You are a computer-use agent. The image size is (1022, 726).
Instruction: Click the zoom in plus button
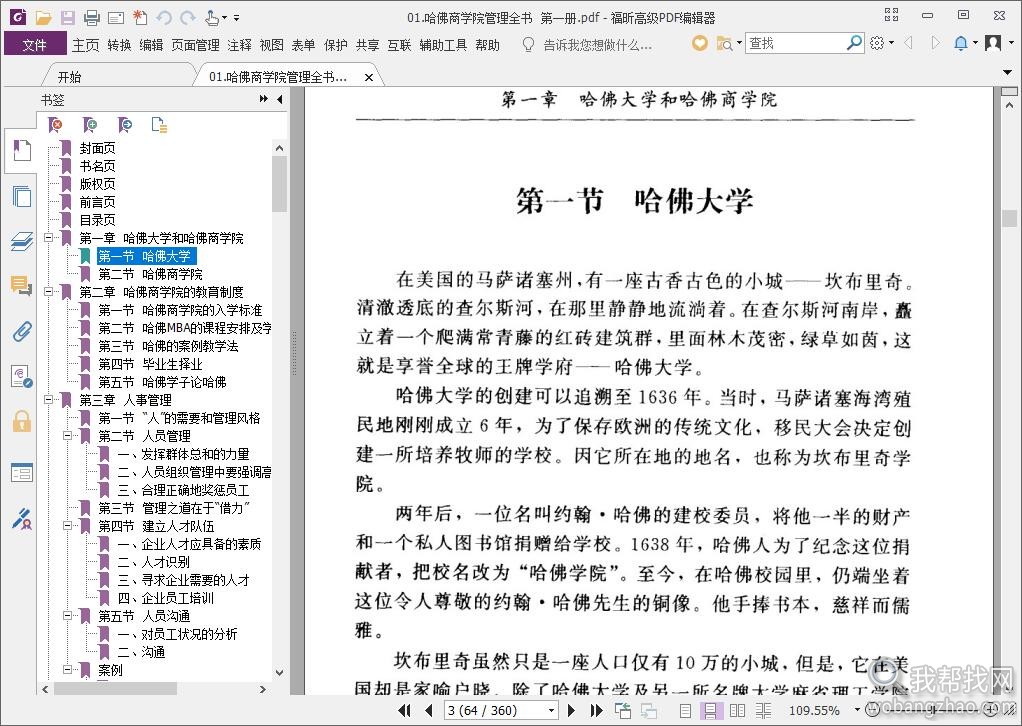coord(991,709)
